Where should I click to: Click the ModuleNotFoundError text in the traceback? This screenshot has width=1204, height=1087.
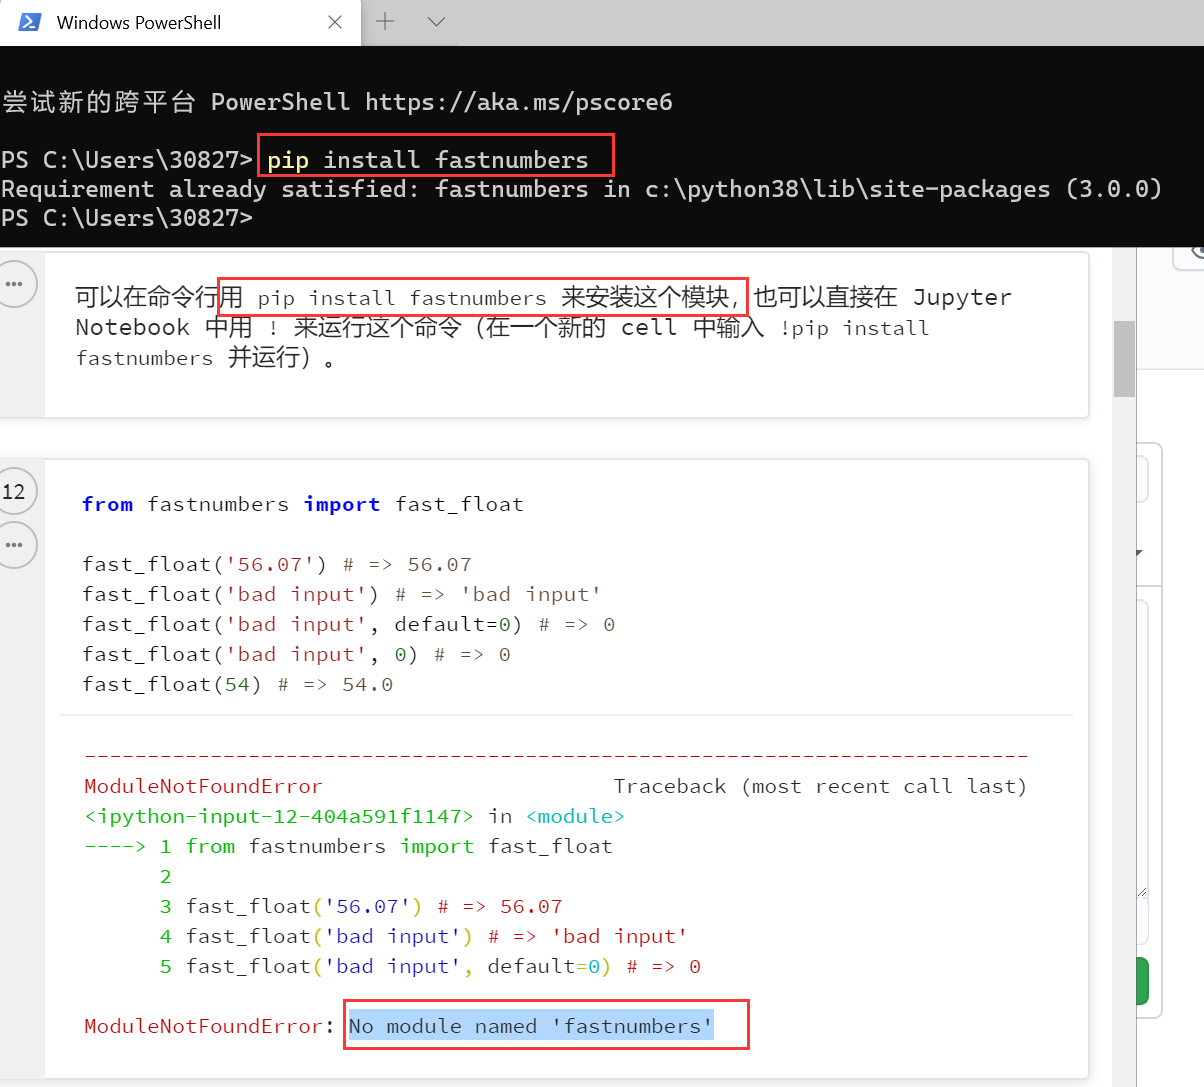203,786
